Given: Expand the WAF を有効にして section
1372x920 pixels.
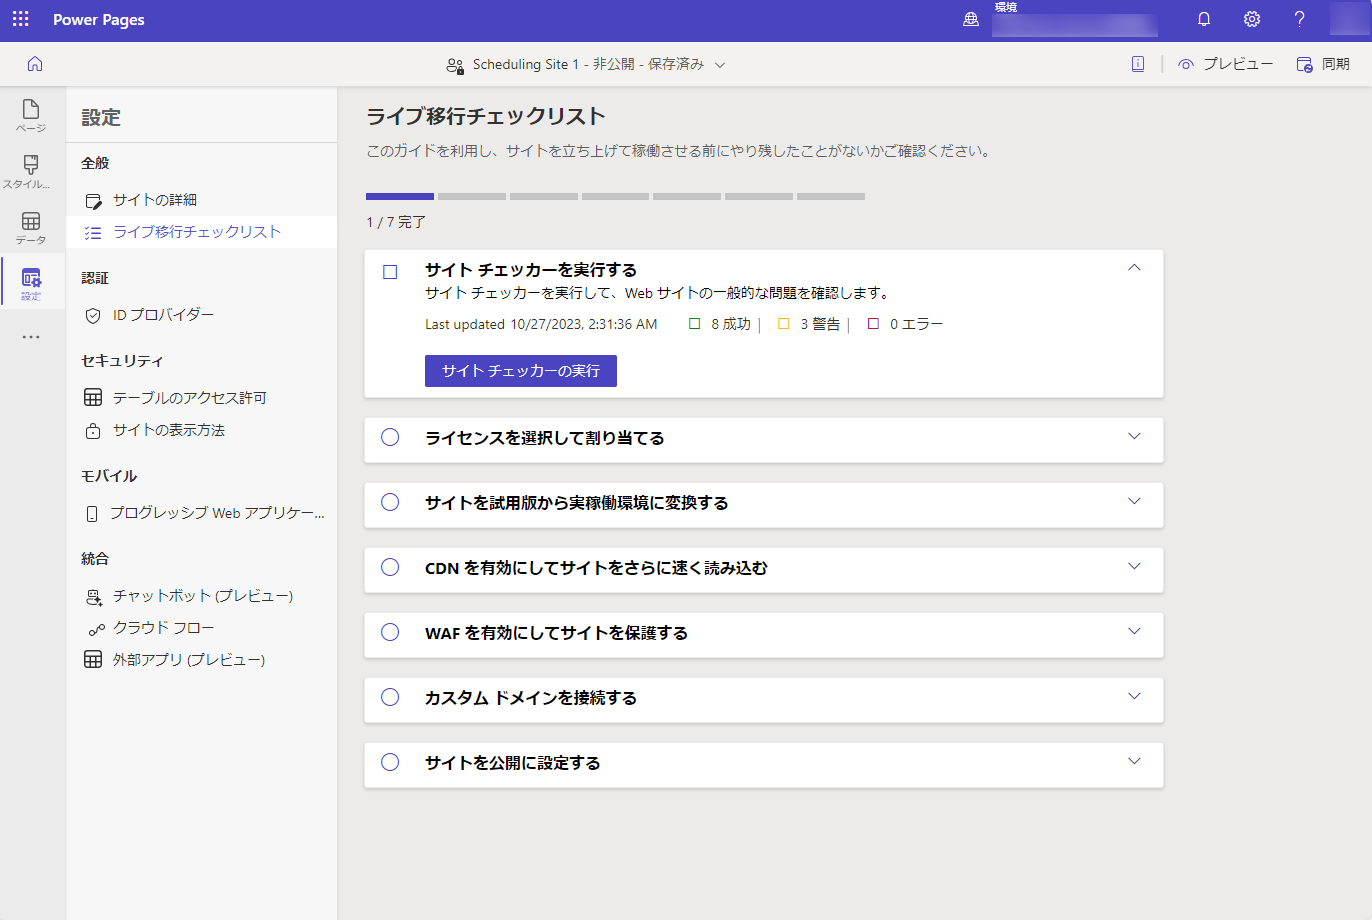Looking at the screenshot, I should (1134, 631).
